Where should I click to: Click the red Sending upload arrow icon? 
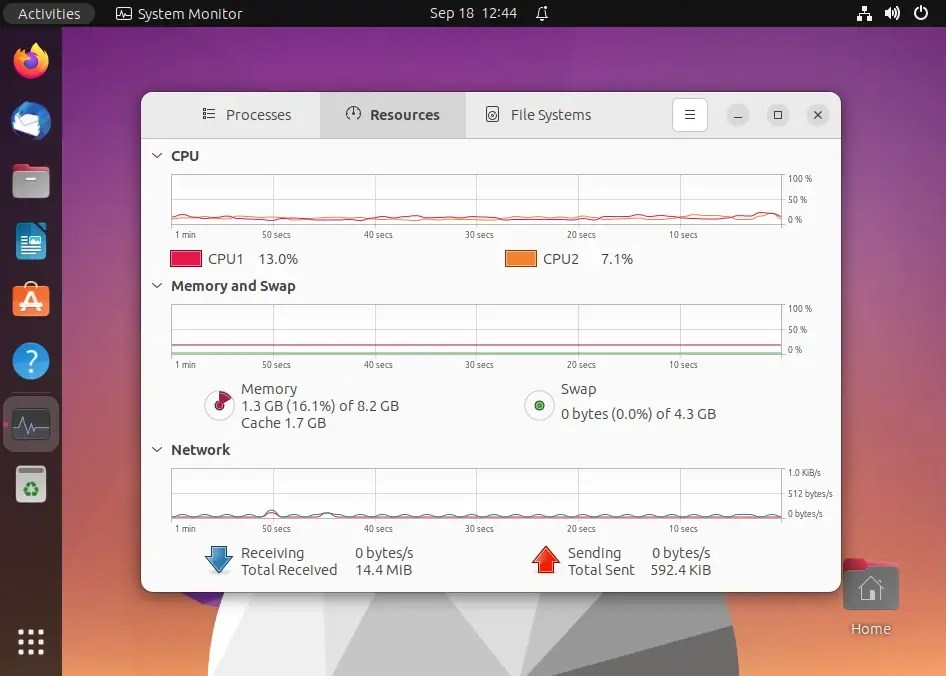[x=545, y=560]
